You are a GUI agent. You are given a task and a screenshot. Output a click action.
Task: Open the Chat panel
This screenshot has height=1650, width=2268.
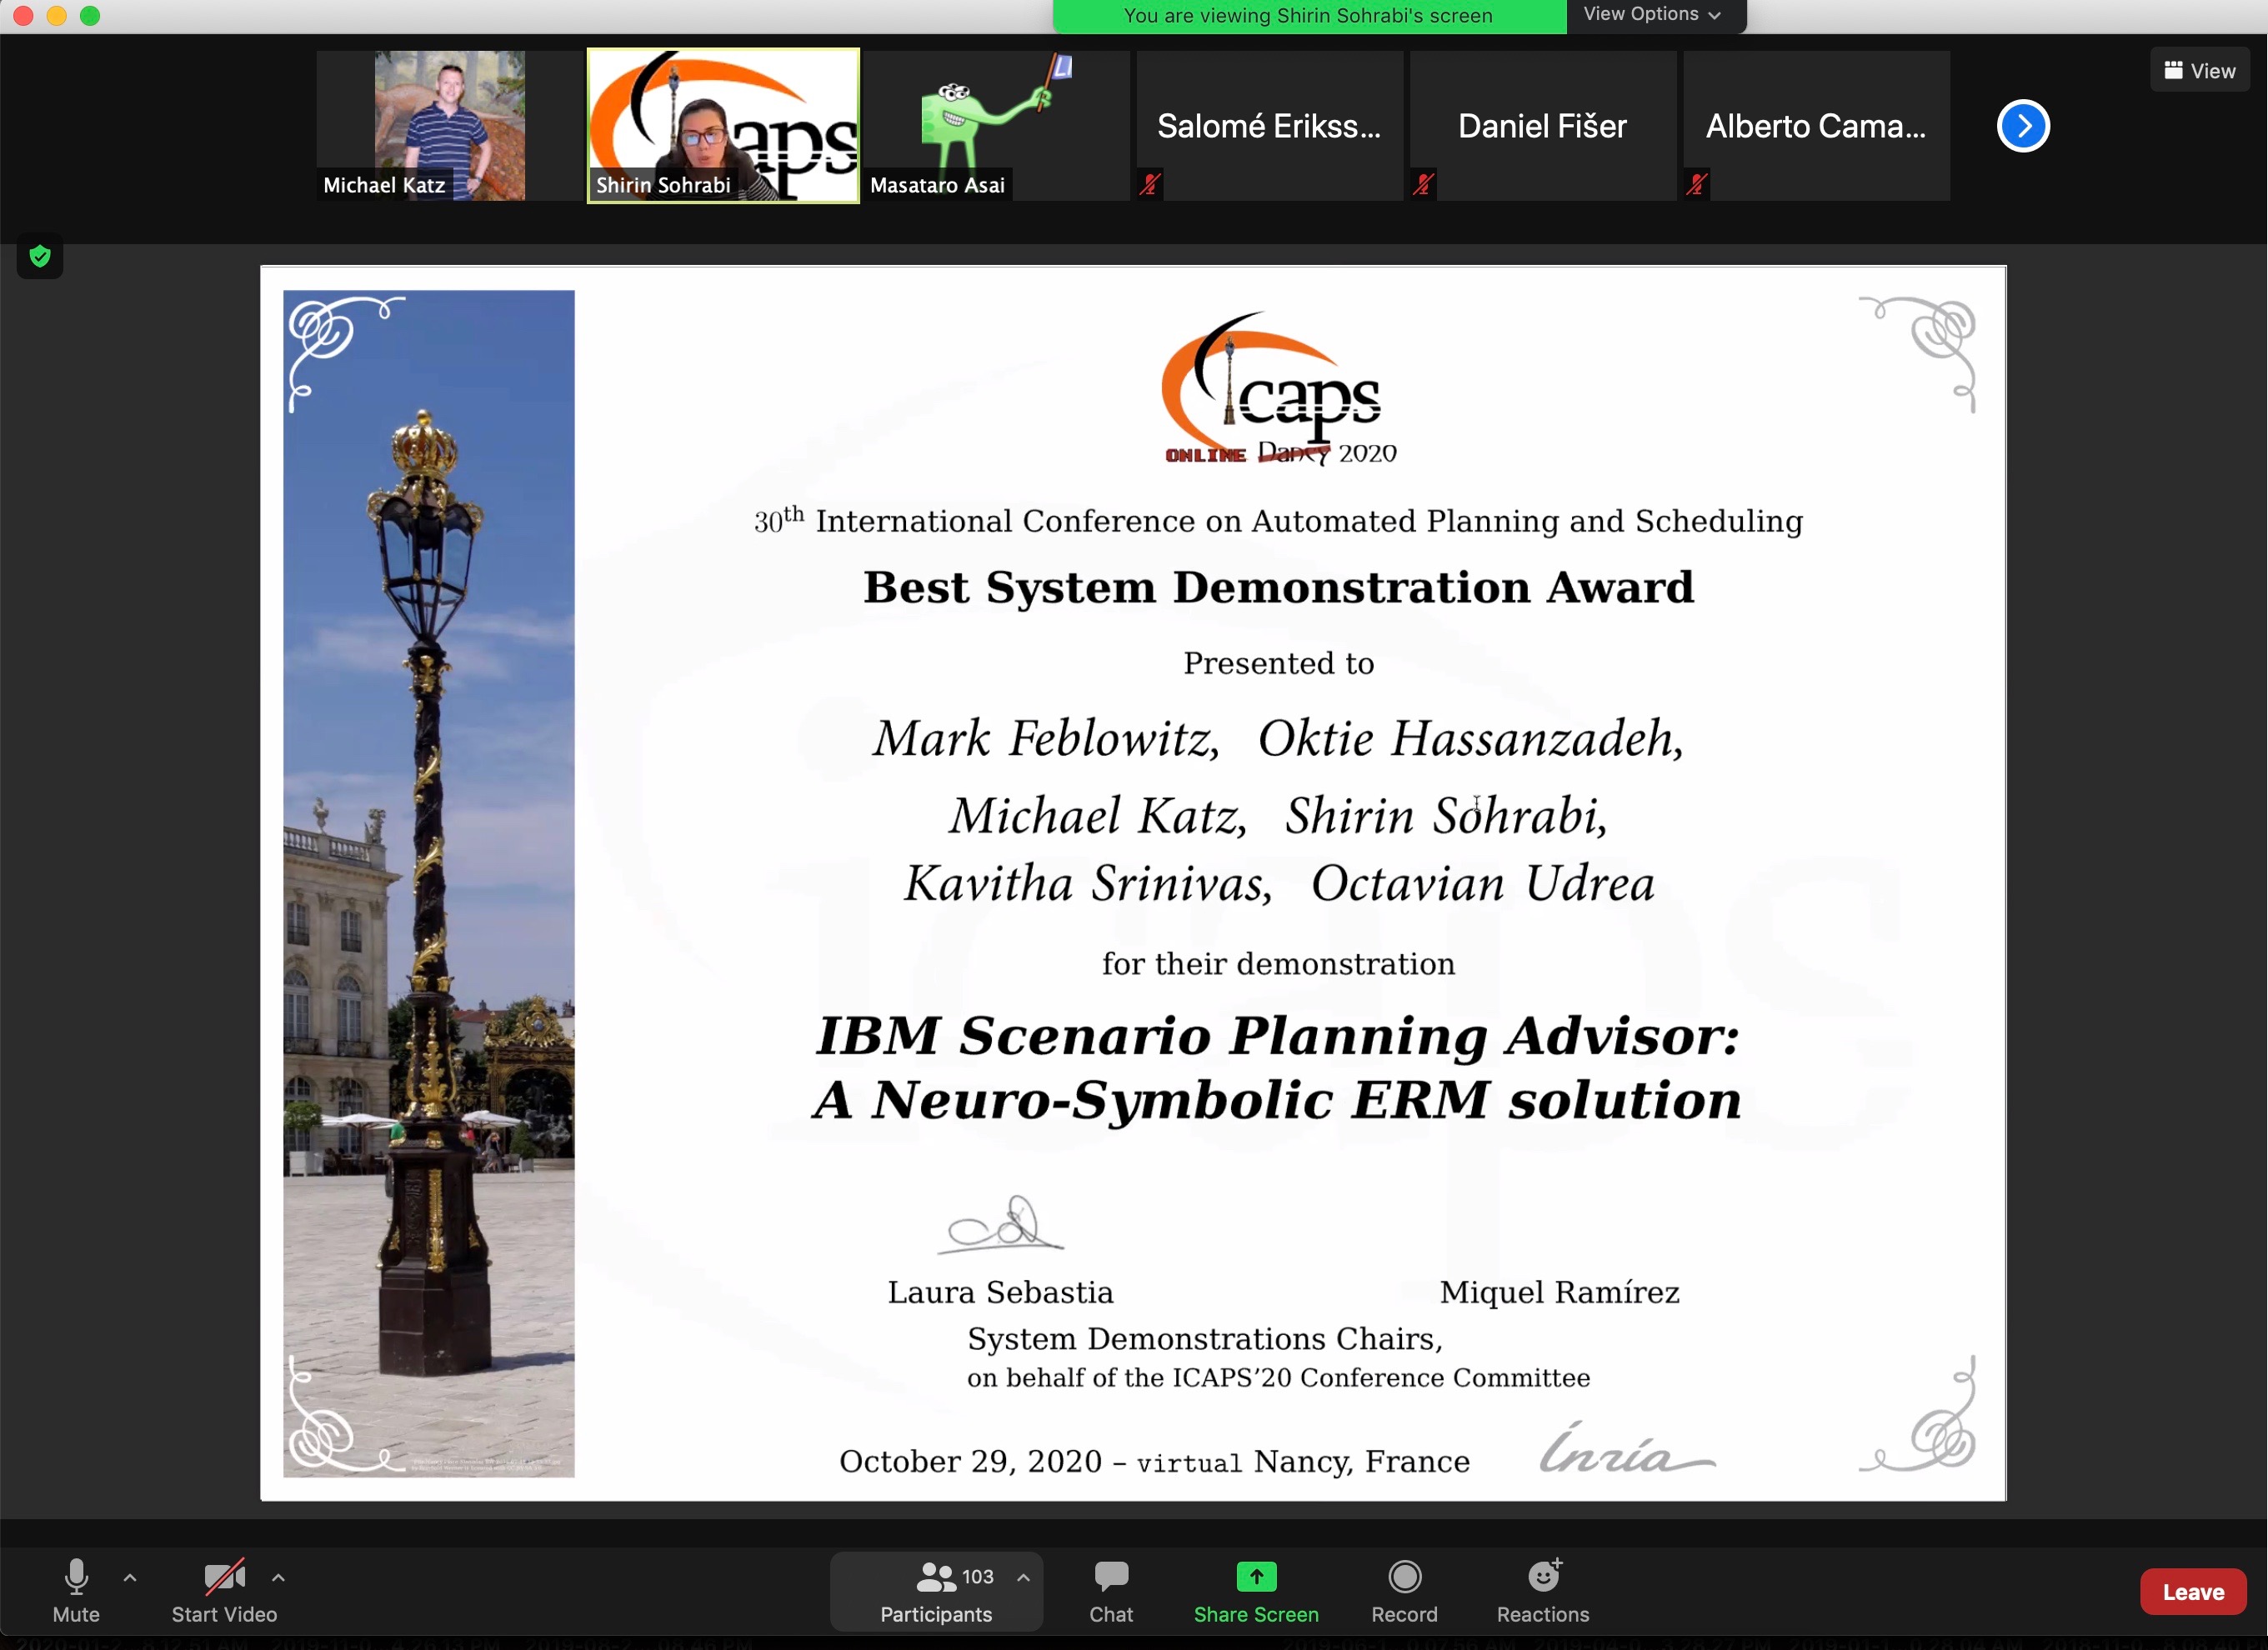tap(1111, 1590)
